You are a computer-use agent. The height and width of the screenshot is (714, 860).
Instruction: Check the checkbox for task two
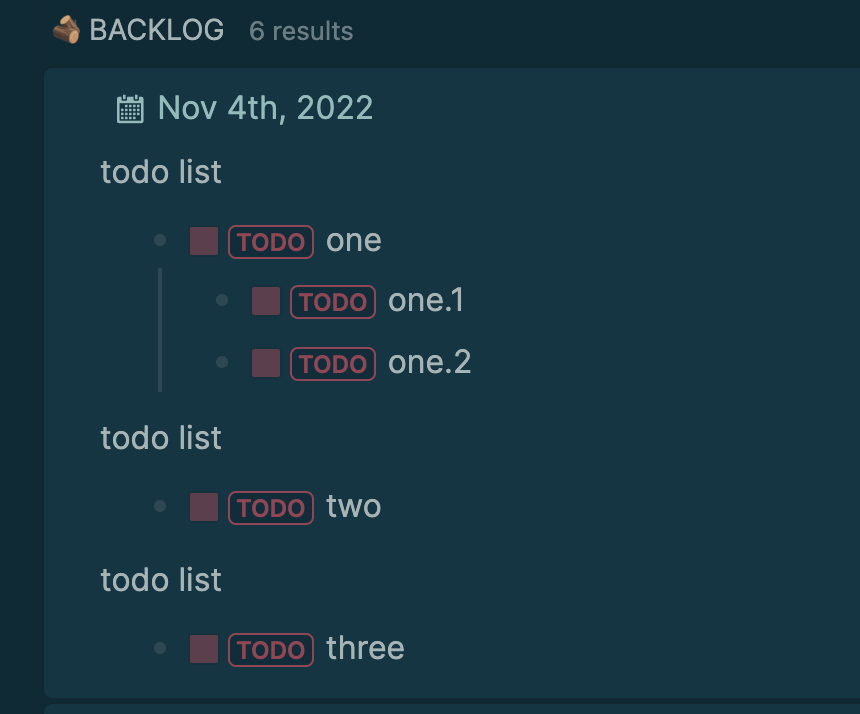[203, 506]
